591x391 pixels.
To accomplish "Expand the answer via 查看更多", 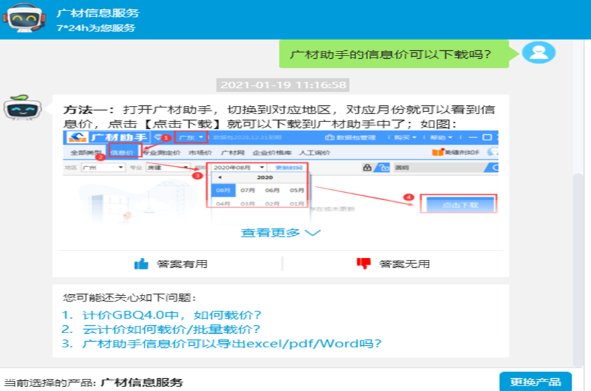I will click(280, 233).
